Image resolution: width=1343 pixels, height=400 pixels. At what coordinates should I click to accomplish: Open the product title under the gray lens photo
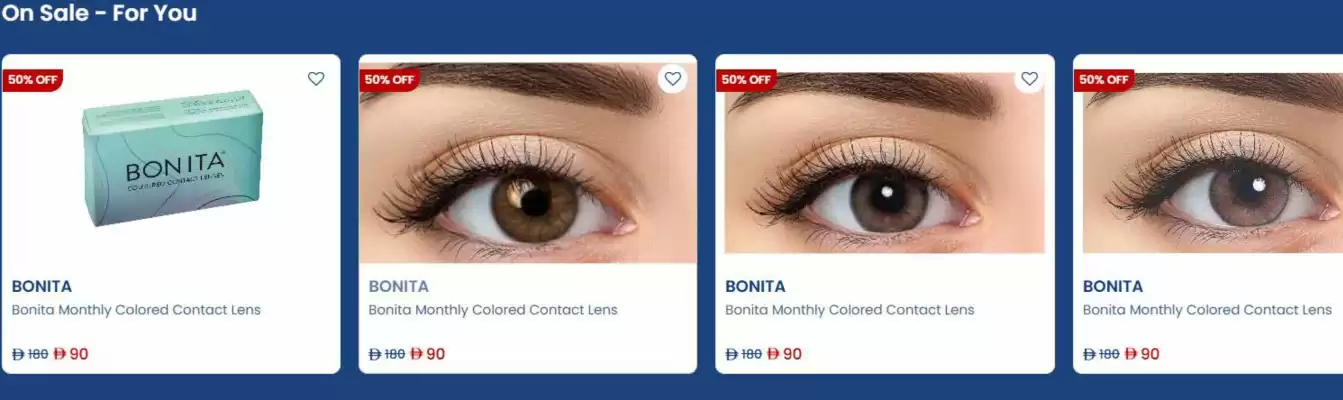(850, 310)
